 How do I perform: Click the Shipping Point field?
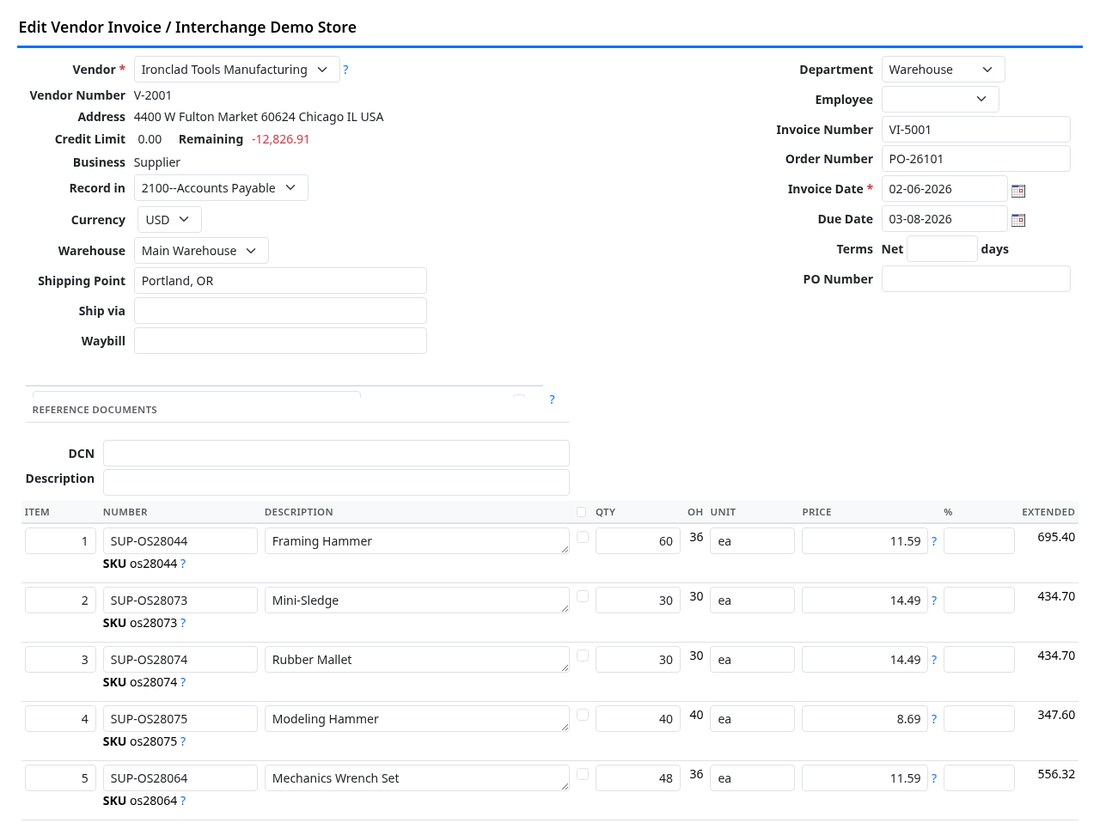280,281
